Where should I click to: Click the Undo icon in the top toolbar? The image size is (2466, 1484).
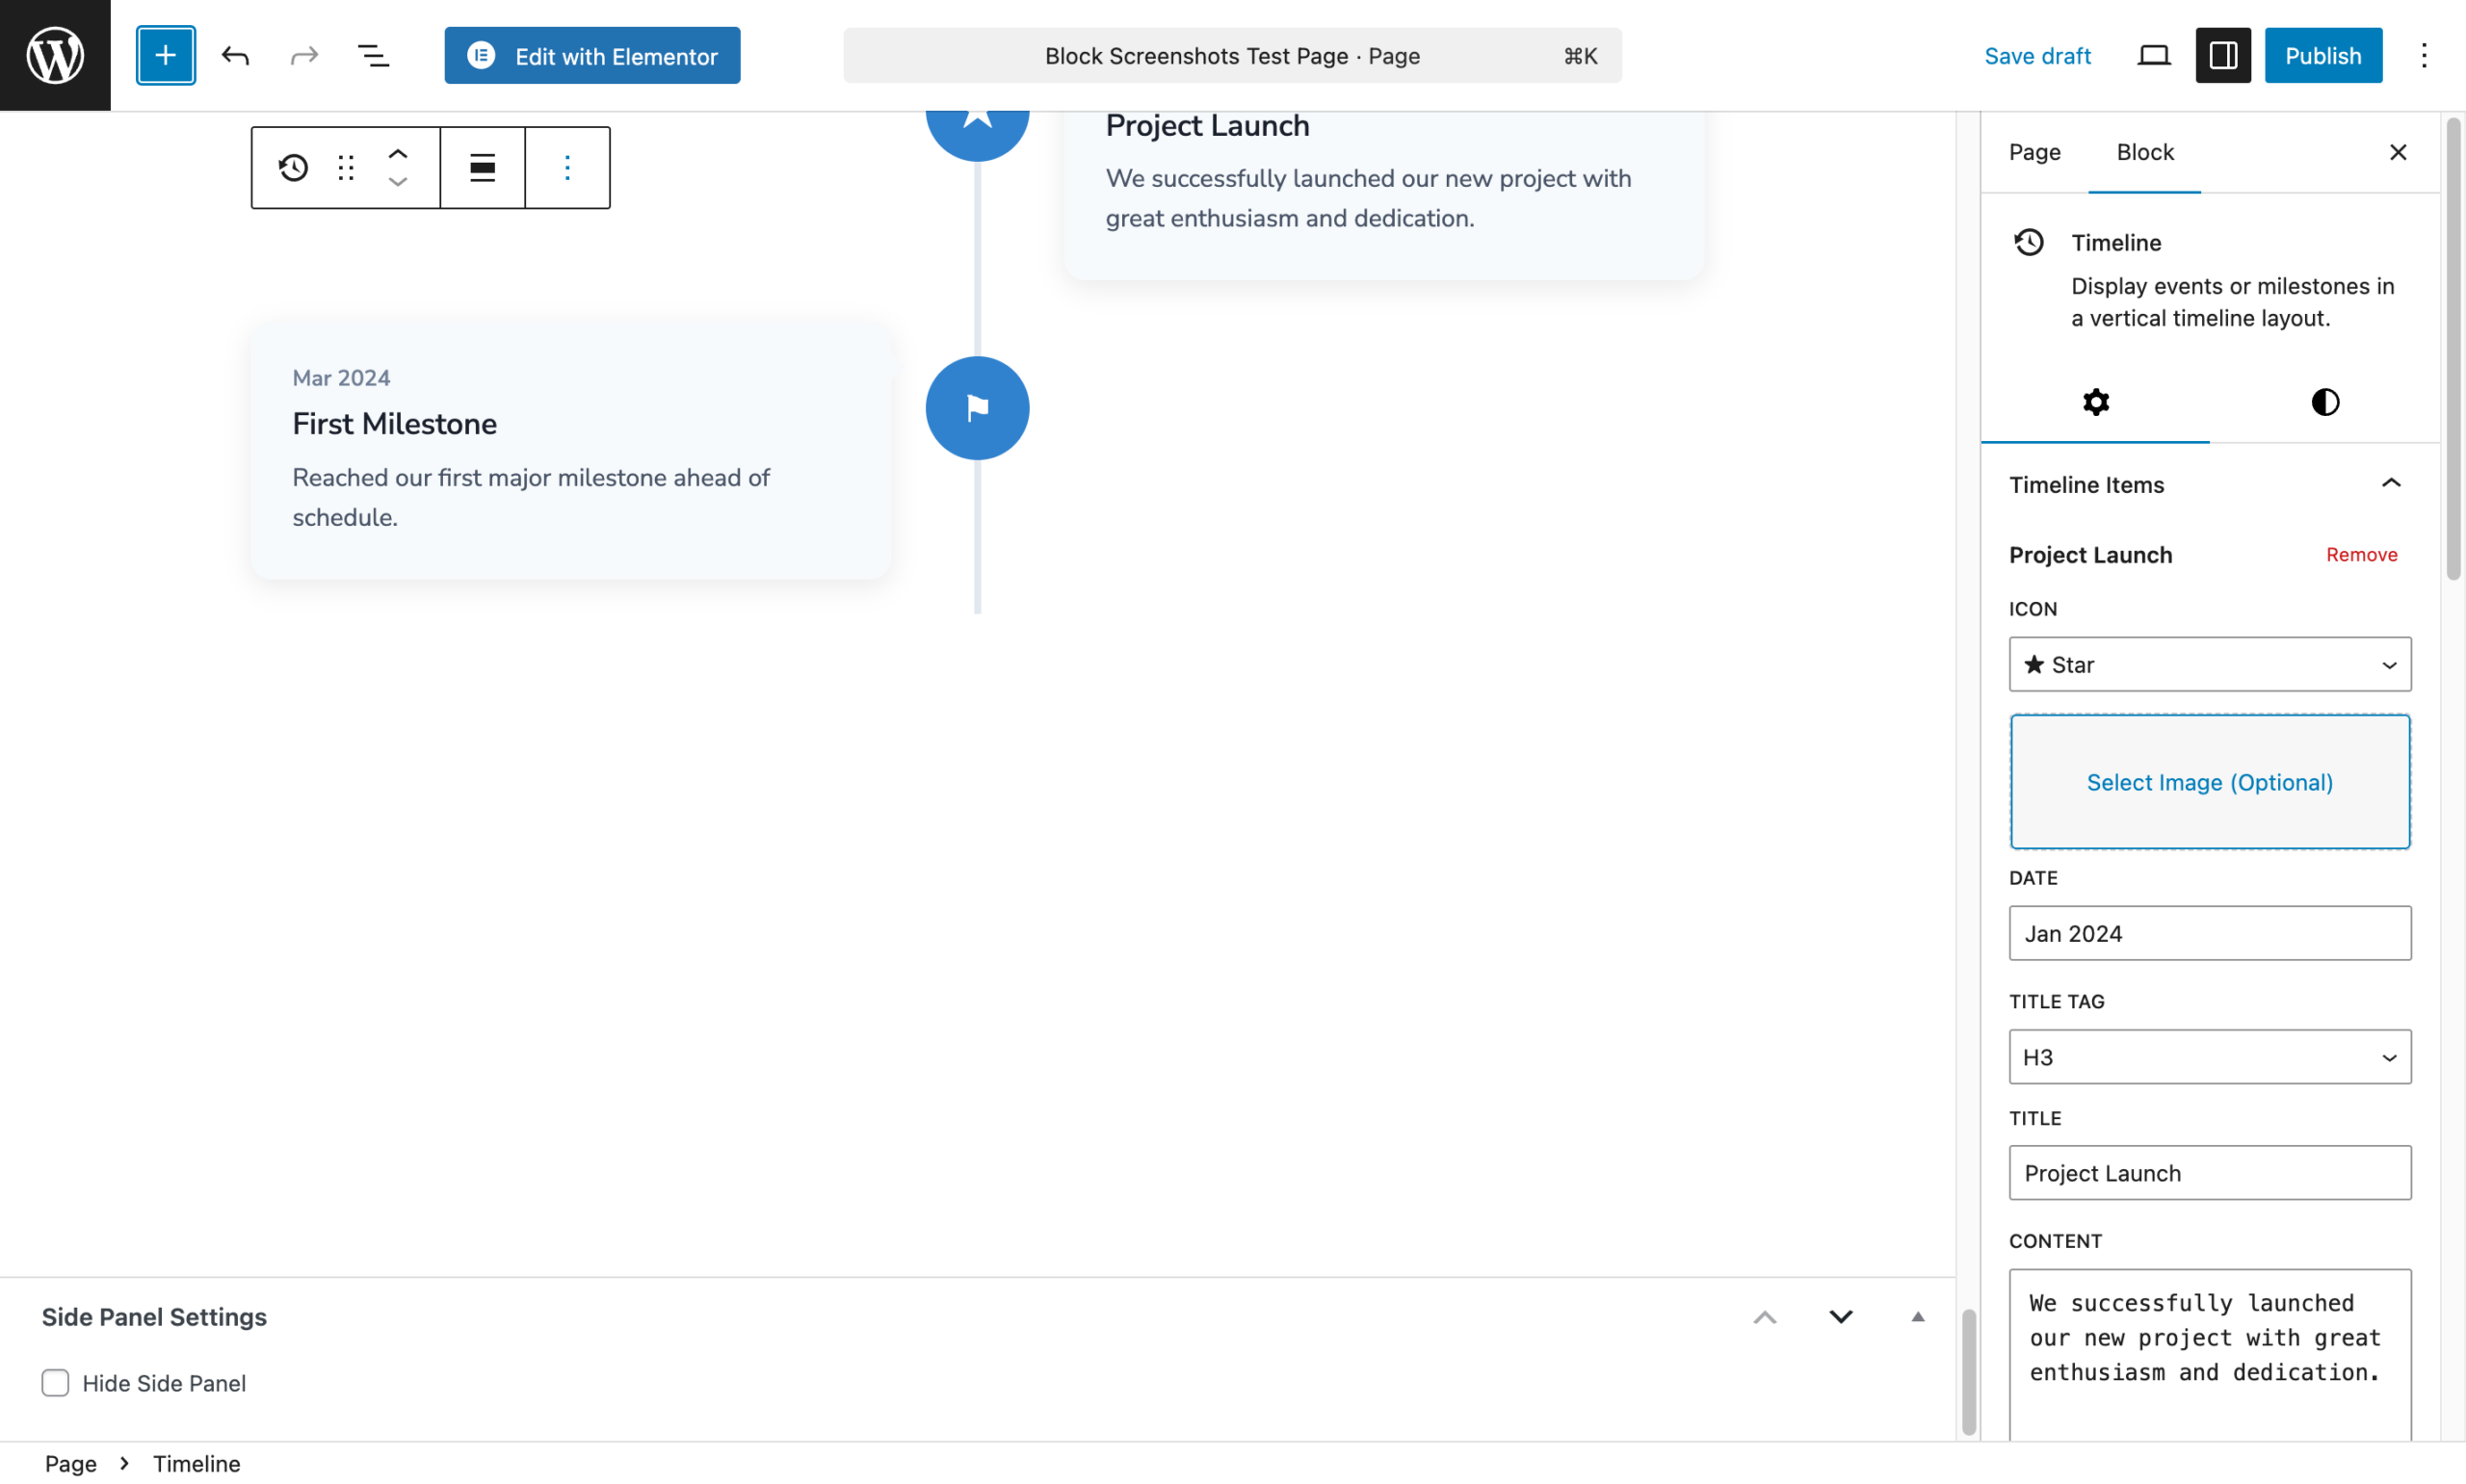click(236, 55)
